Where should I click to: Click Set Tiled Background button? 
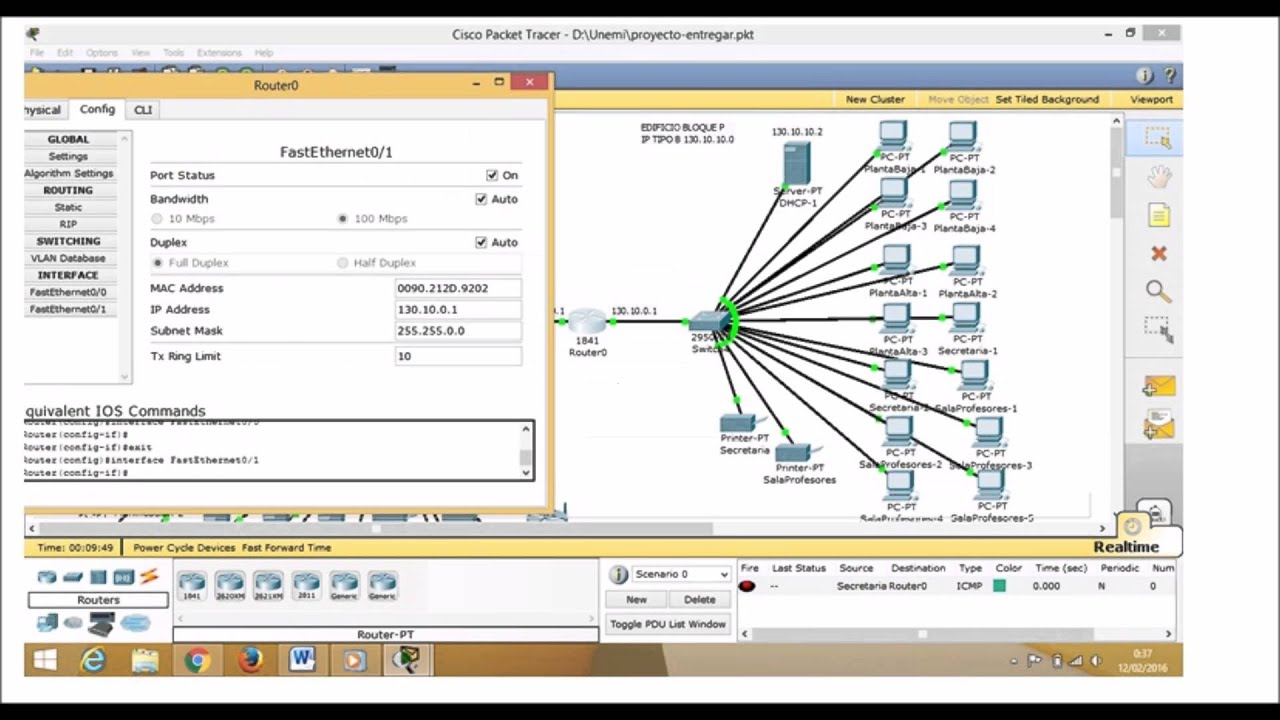(1047, 99)
